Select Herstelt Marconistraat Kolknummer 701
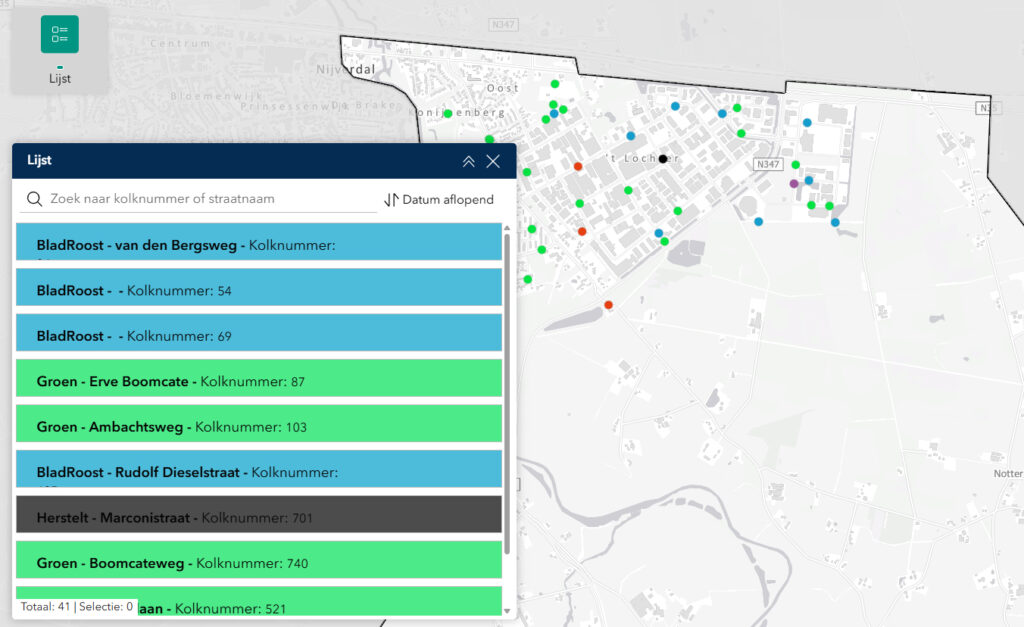 pos(258,518)
